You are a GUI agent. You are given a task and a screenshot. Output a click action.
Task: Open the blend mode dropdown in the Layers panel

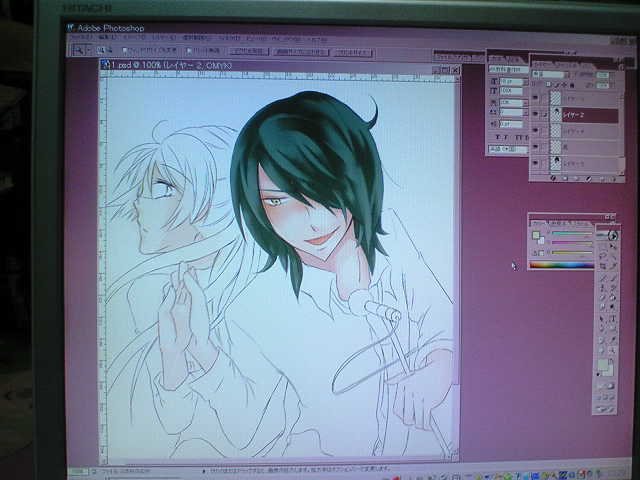click(x=549, y=74)
